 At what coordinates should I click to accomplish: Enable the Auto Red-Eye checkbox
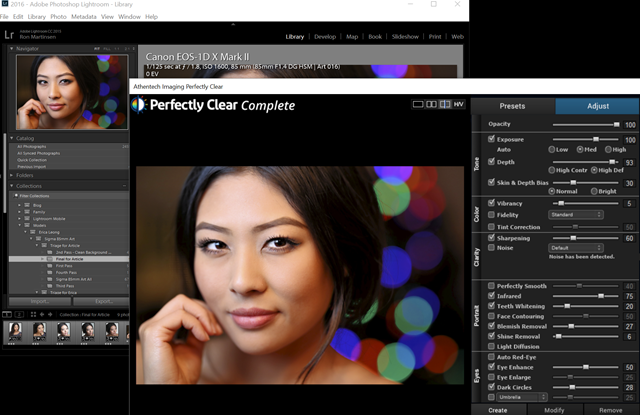pos(491,357)
